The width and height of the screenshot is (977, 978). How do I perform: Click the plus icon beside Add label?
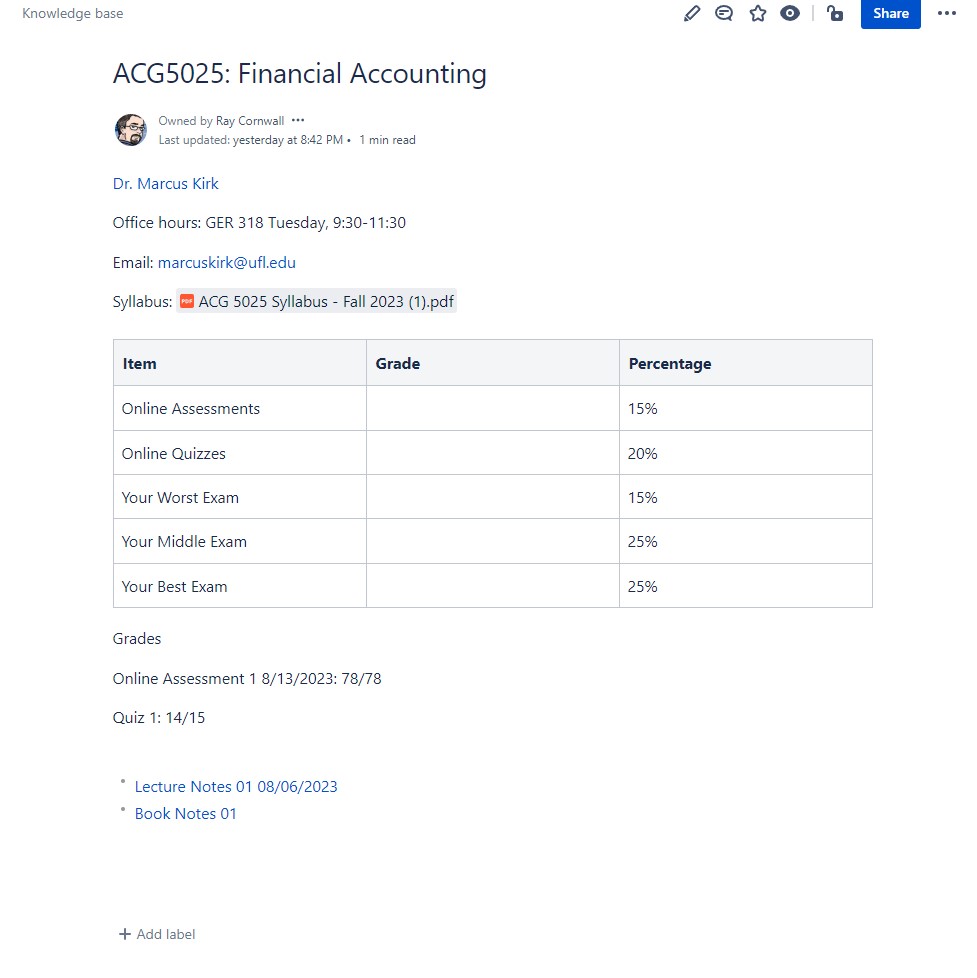125,934
